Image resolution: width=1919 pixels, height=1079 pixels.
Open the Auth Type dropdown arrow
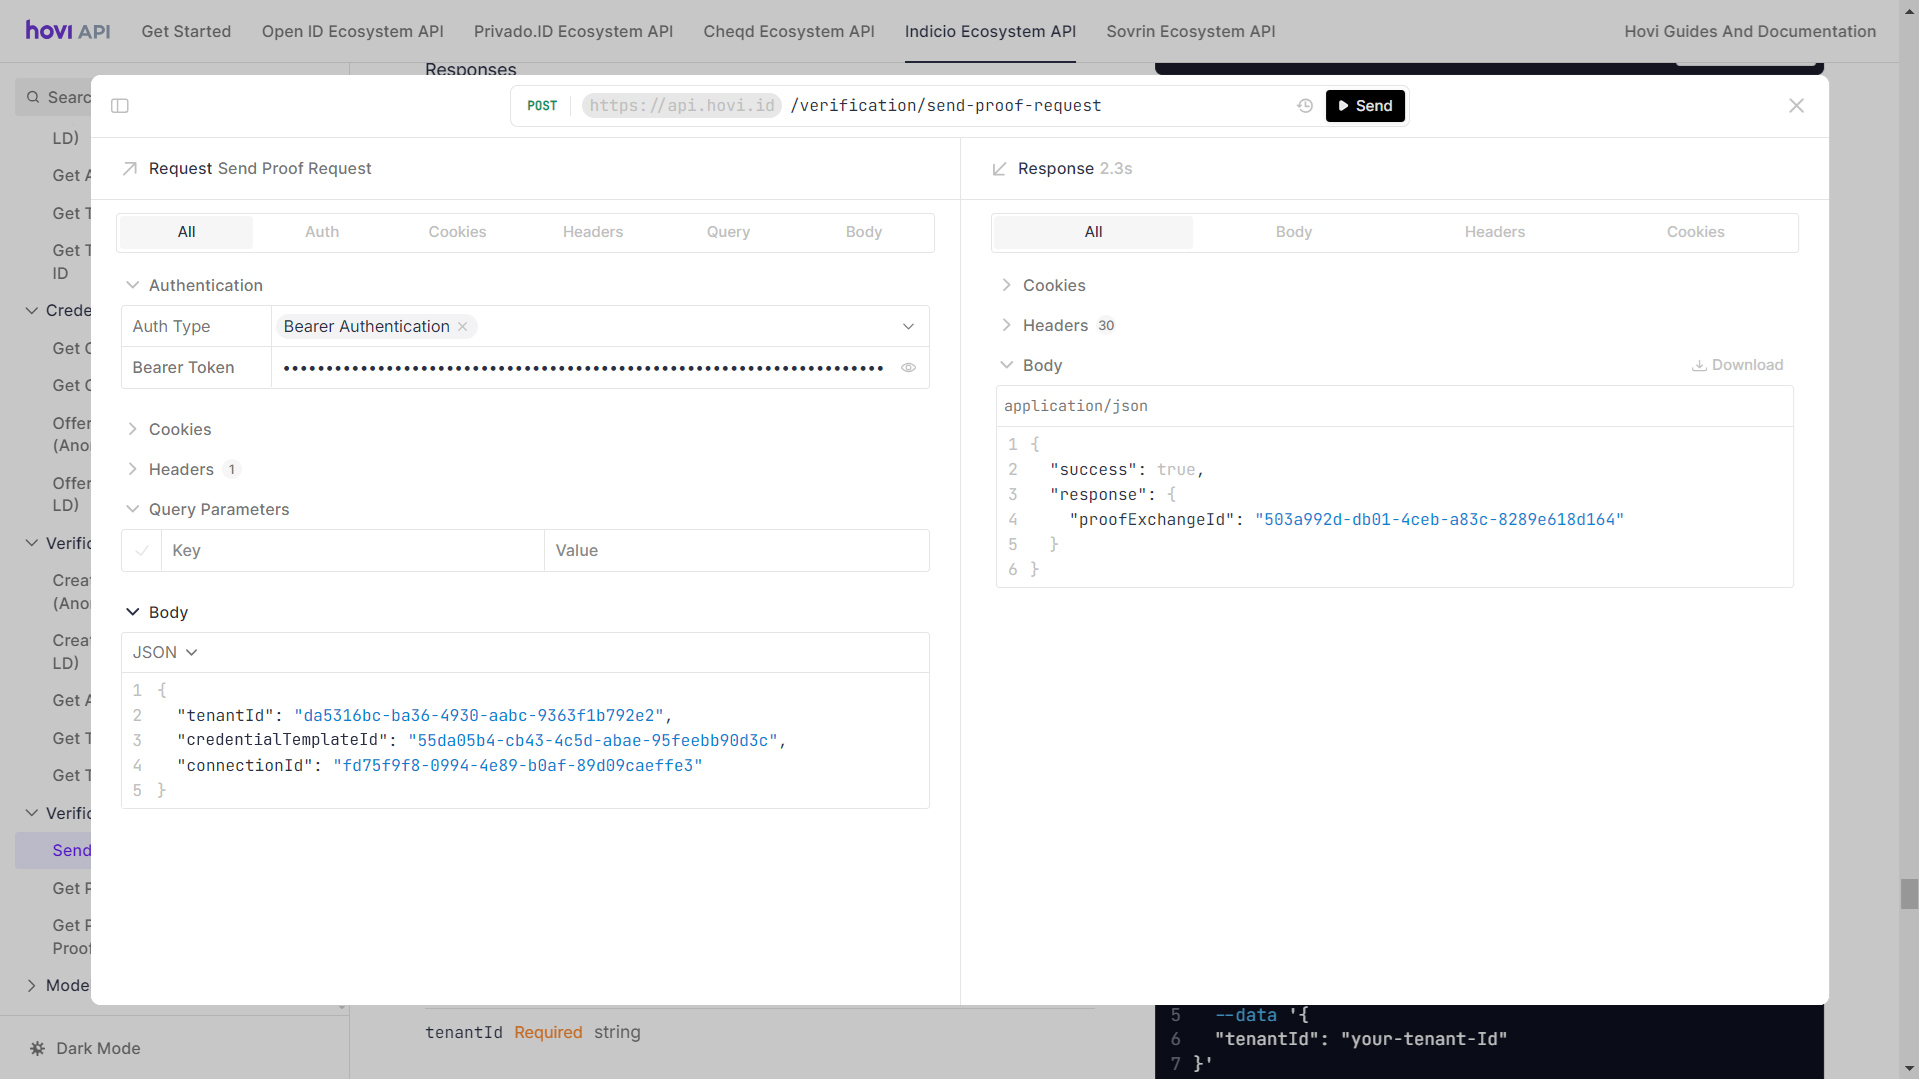[x=908, y=327]
